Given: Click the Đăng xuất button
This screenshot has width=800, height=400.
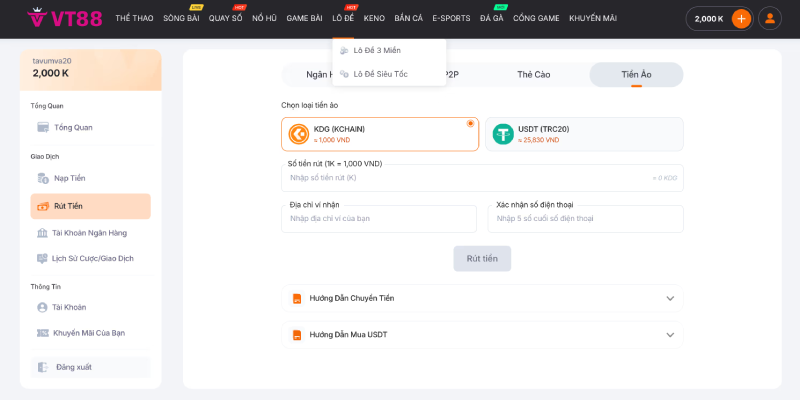Looking at the screenshot, I should [90, 367].
